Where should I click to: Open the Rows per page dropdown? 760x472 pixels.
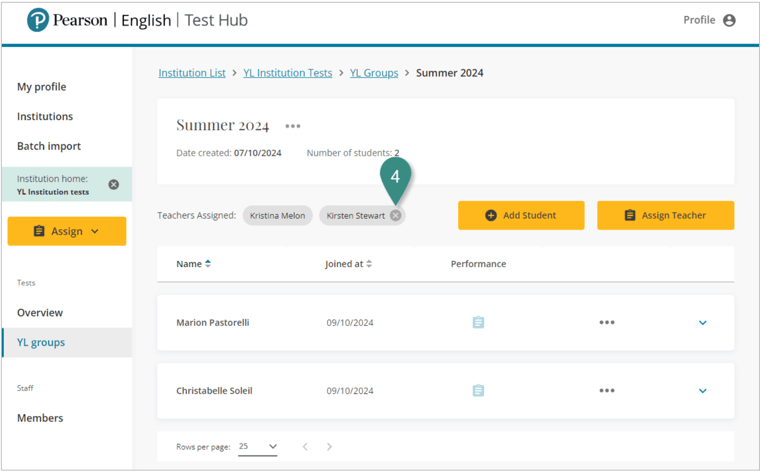tap(258, 447)
